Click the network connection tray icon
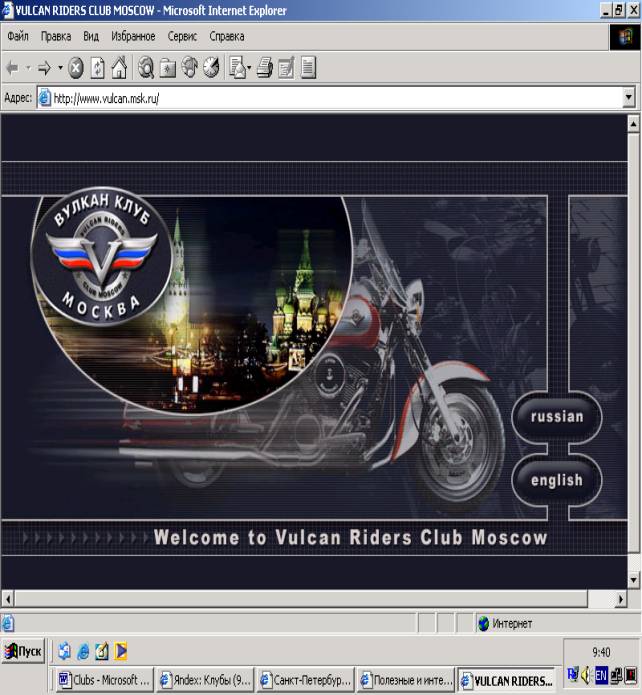The height and width of the screenshot is (695, 642). coord(616,675)
